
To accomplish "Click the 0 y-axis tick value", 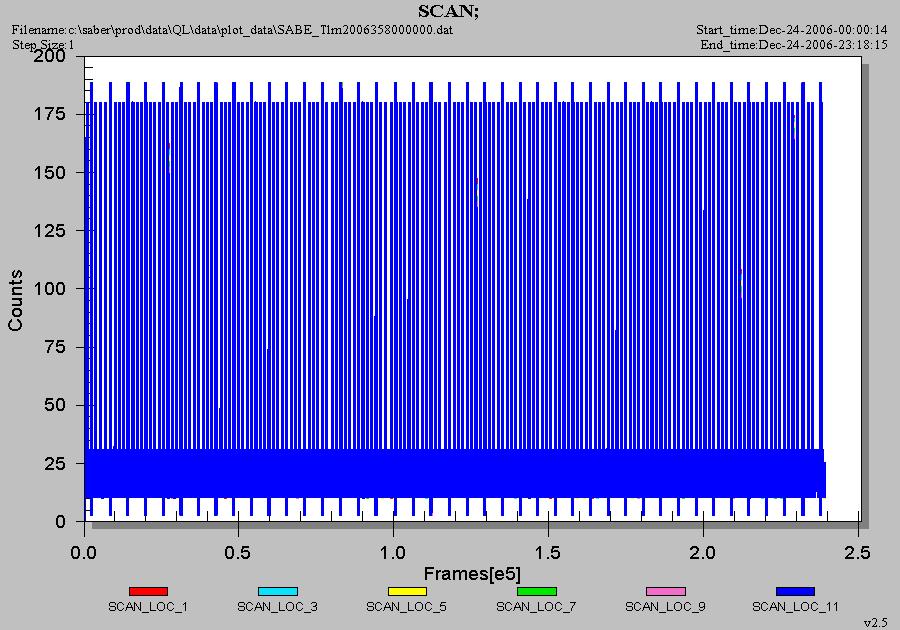I will [x=60, y=522].
